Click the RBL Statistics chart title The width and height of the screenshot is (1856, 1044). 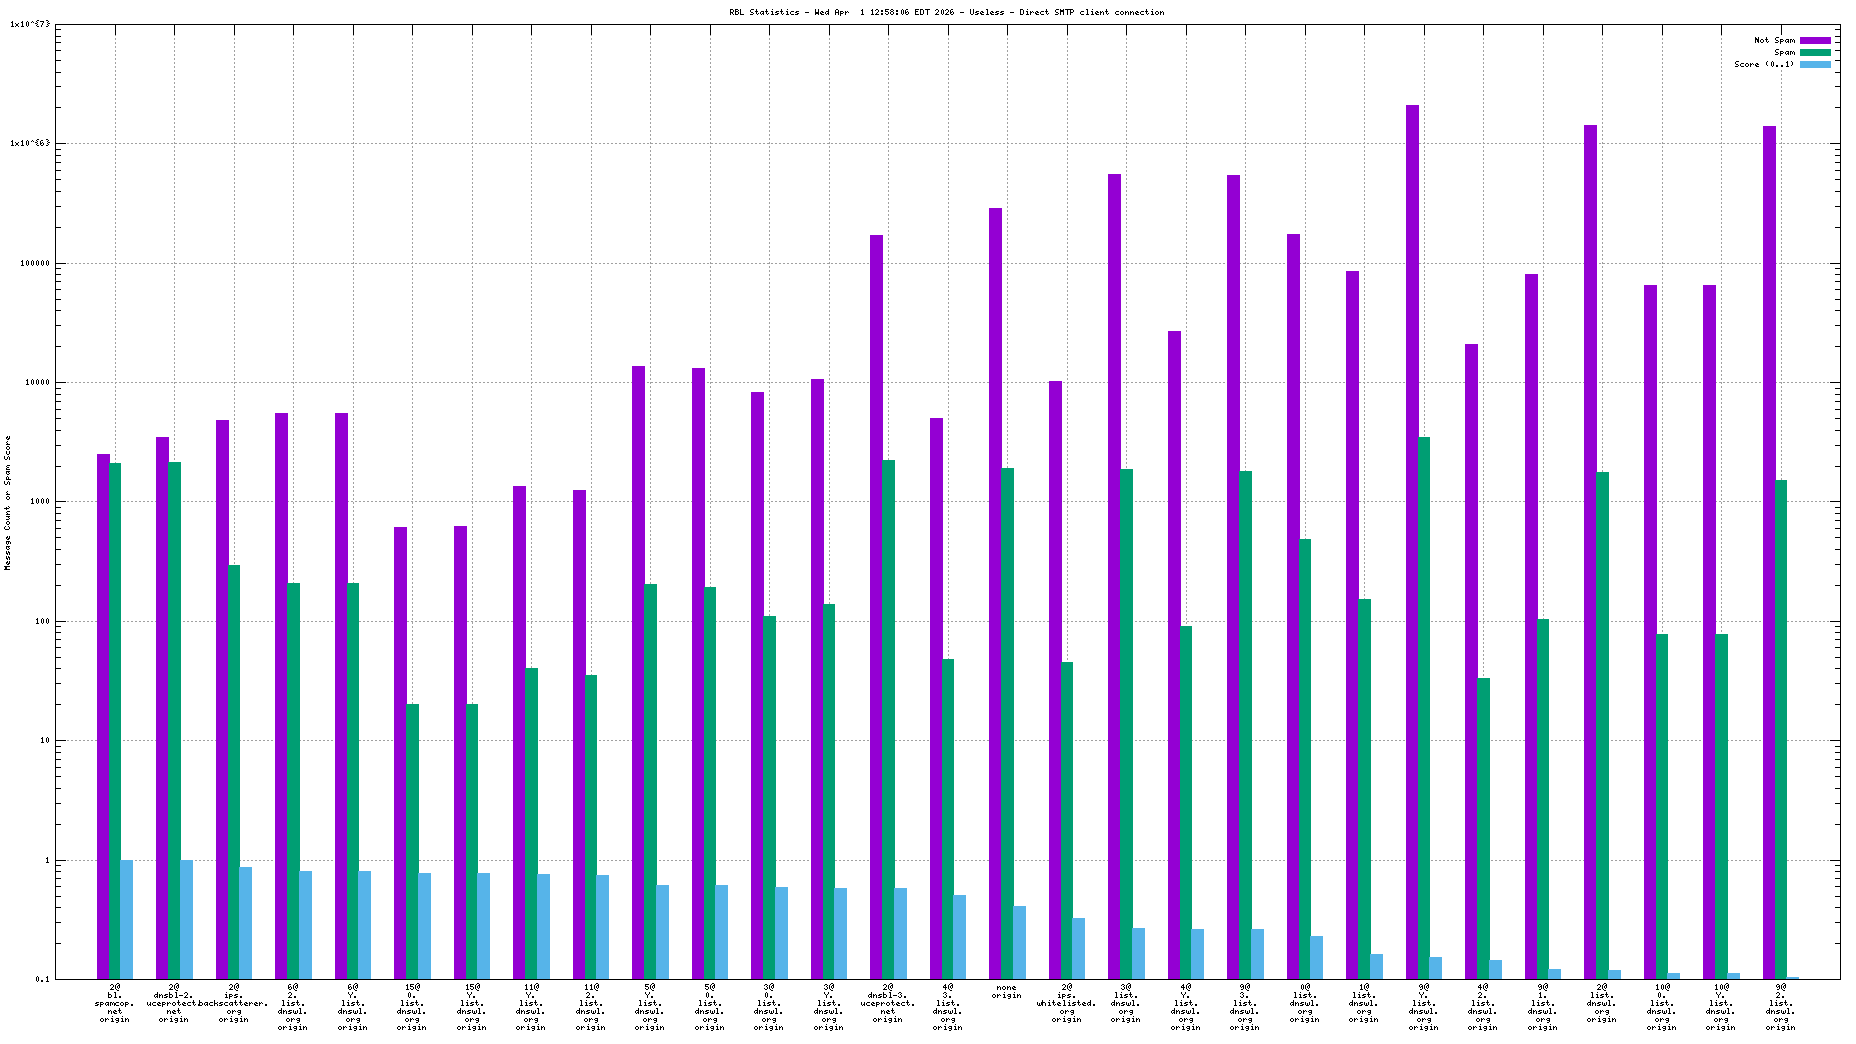coord(946,12)
